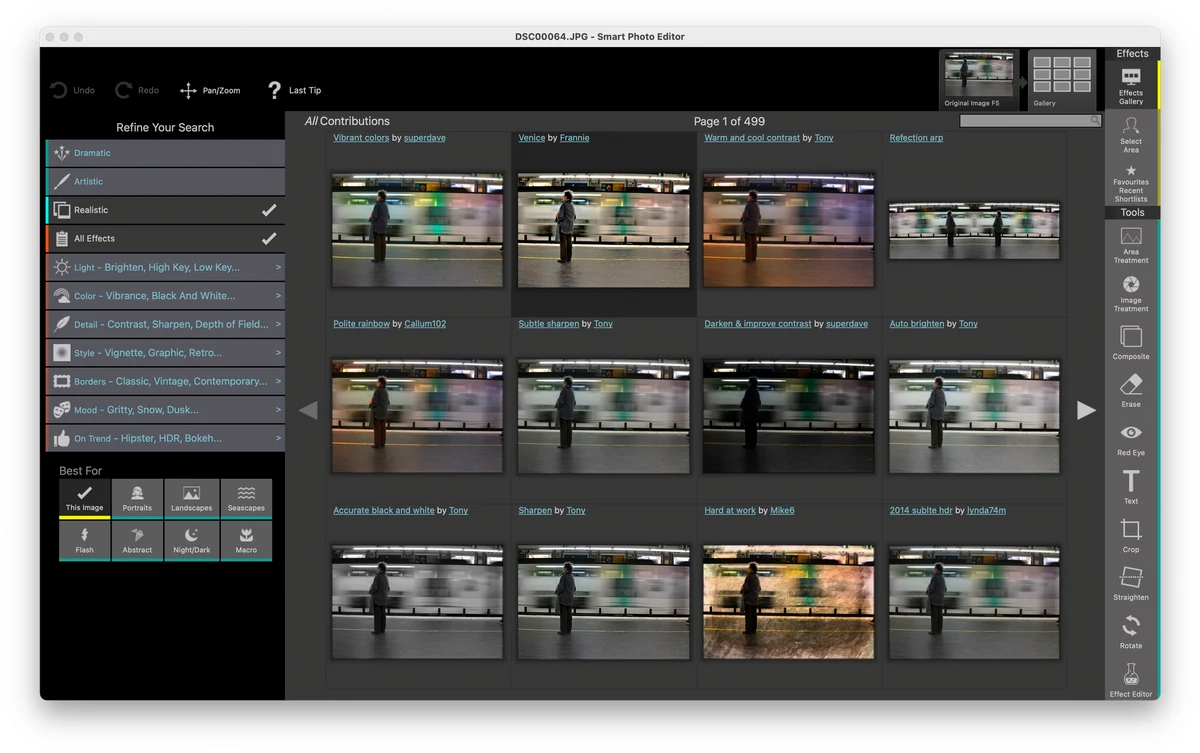Image resolution: width=1200 pixels, height=753 pixels.
Task: Toggle Best For Macro
Action: 246,541
